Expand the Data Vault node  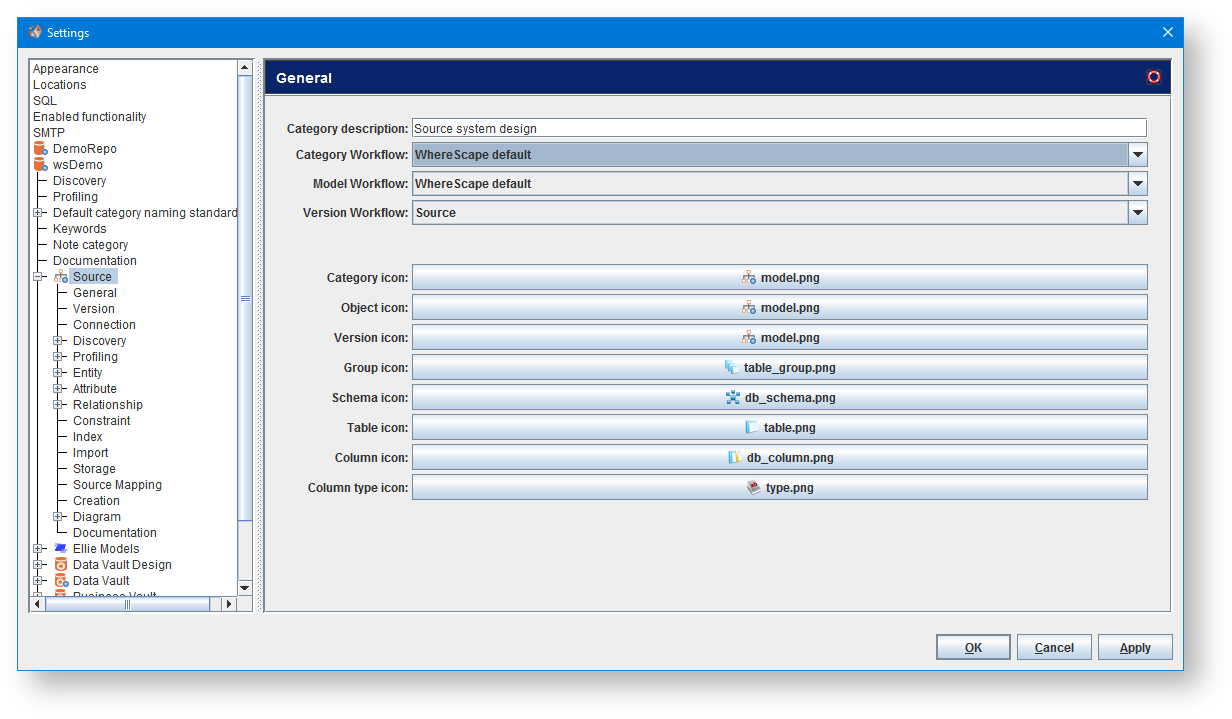pyautogui.click(x=38, y=581)
